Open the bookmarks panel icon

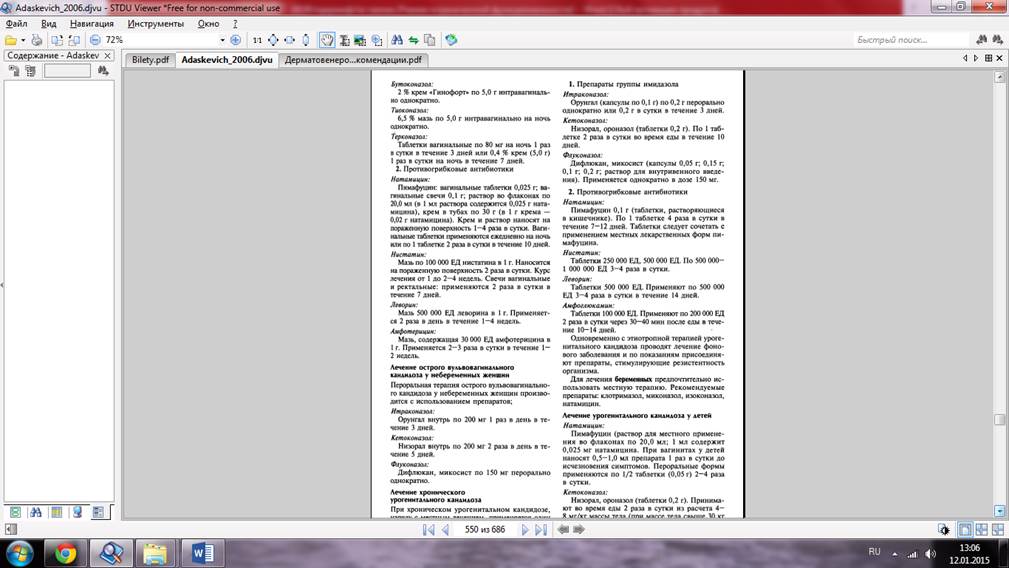coord(77,512)
